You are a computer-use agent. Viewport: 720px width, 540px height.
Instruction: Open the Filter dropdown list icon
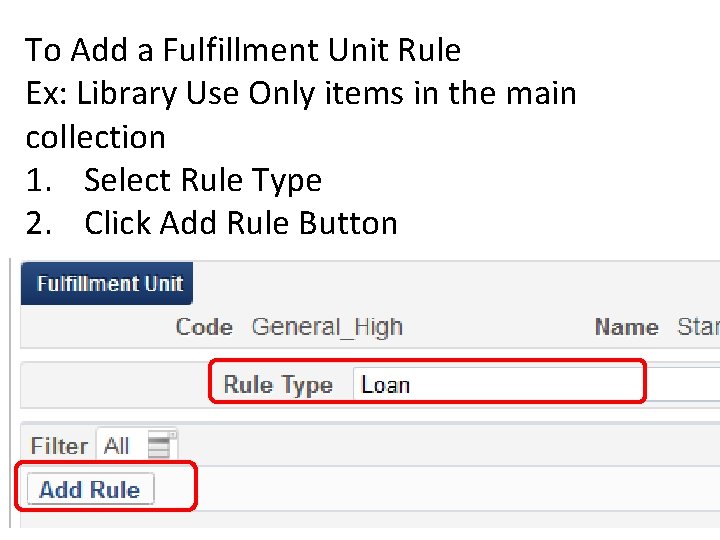[x=162, y=444]
